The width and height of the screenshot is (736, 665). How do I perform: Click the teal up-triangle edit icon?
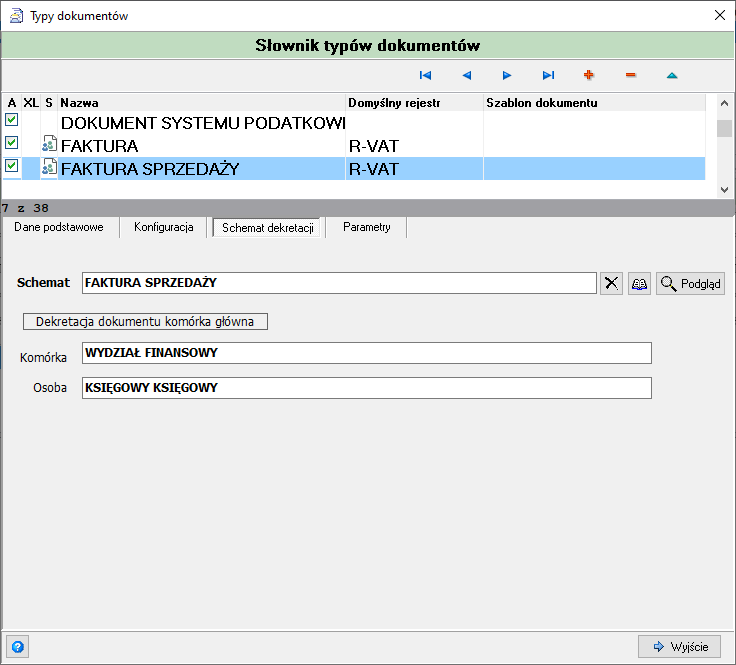[x=672, y=75]
